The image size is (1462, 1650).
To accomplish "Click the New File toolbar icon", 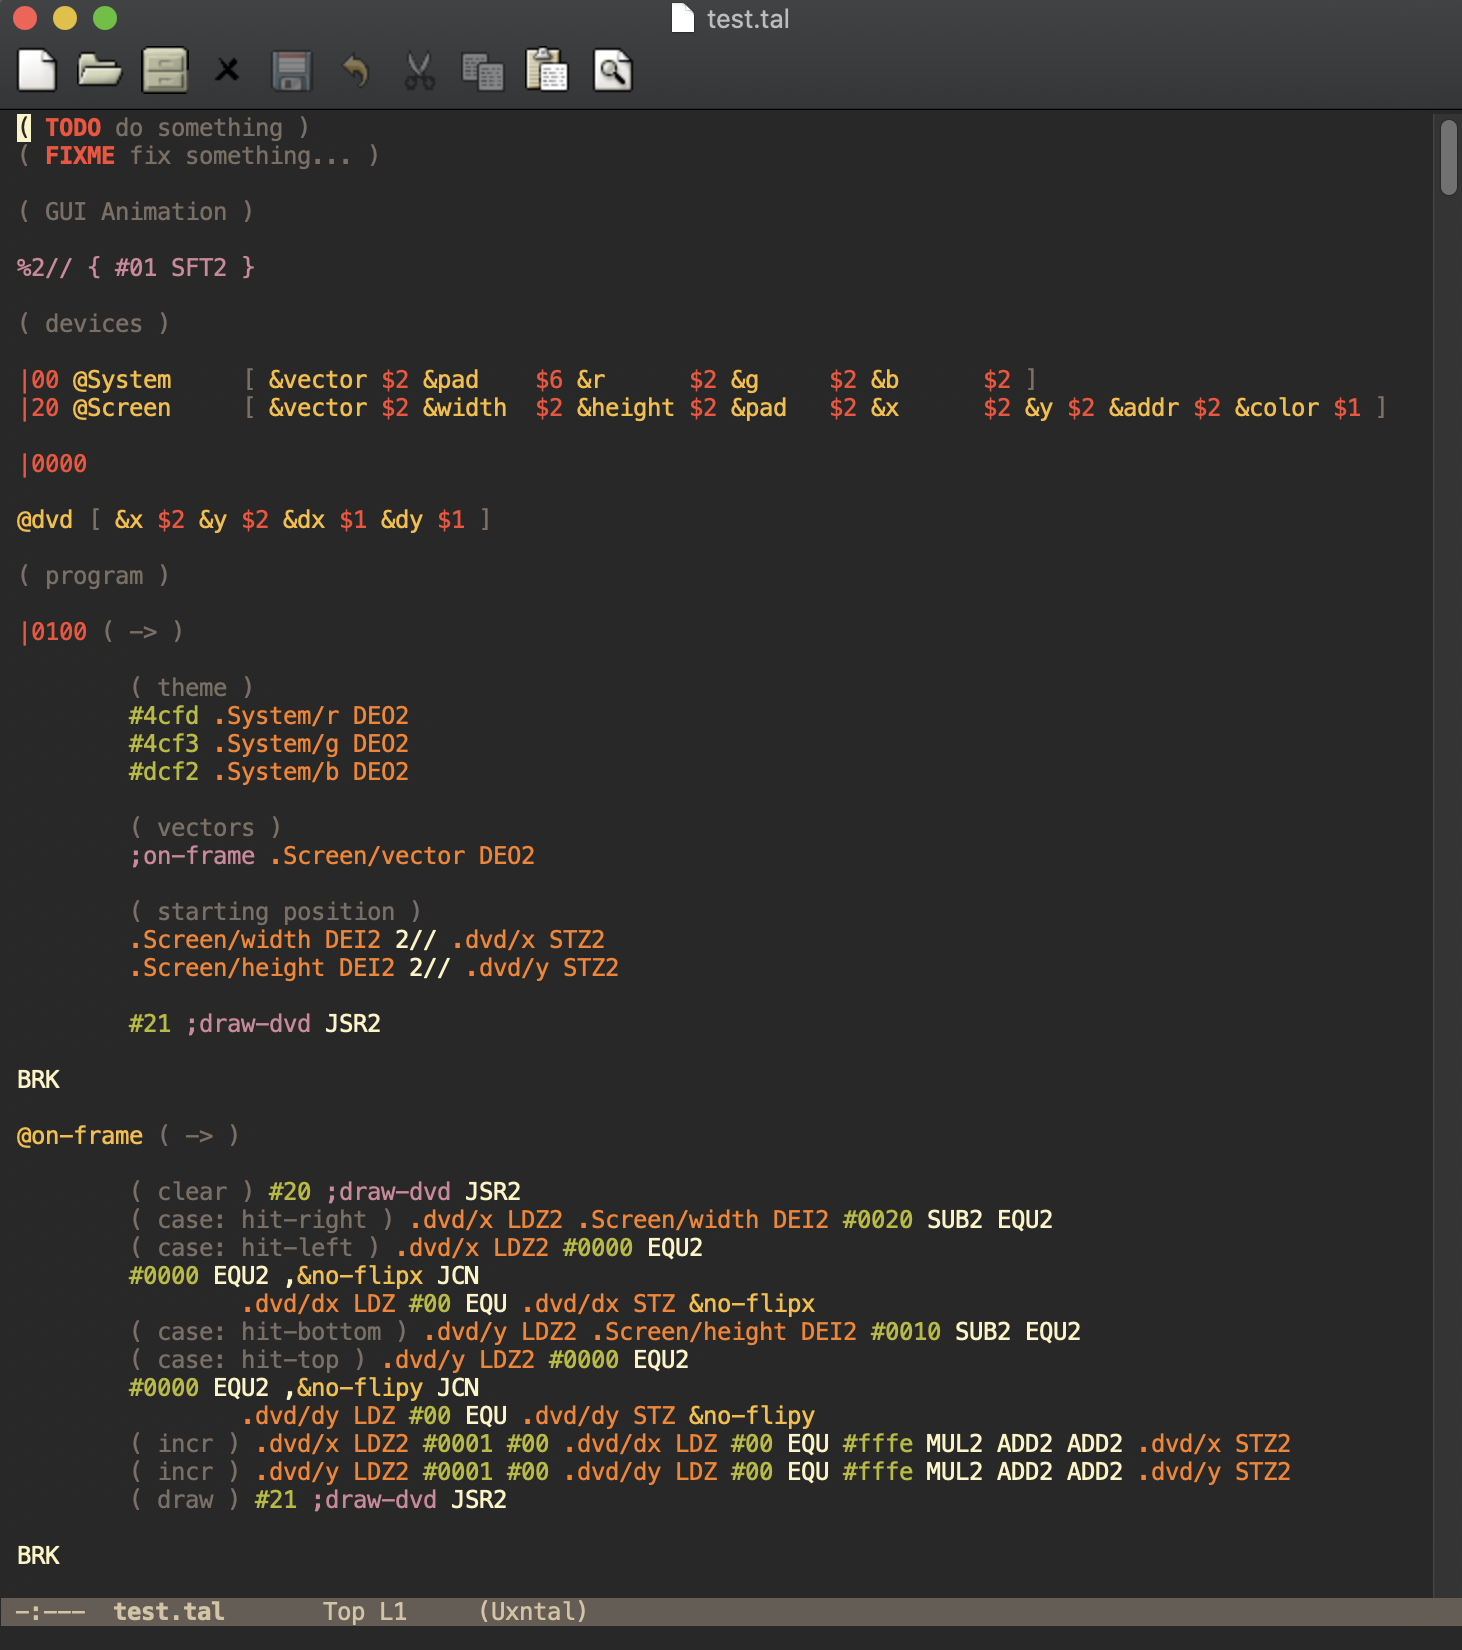I will pyautogui.click(x=37, y=71).
